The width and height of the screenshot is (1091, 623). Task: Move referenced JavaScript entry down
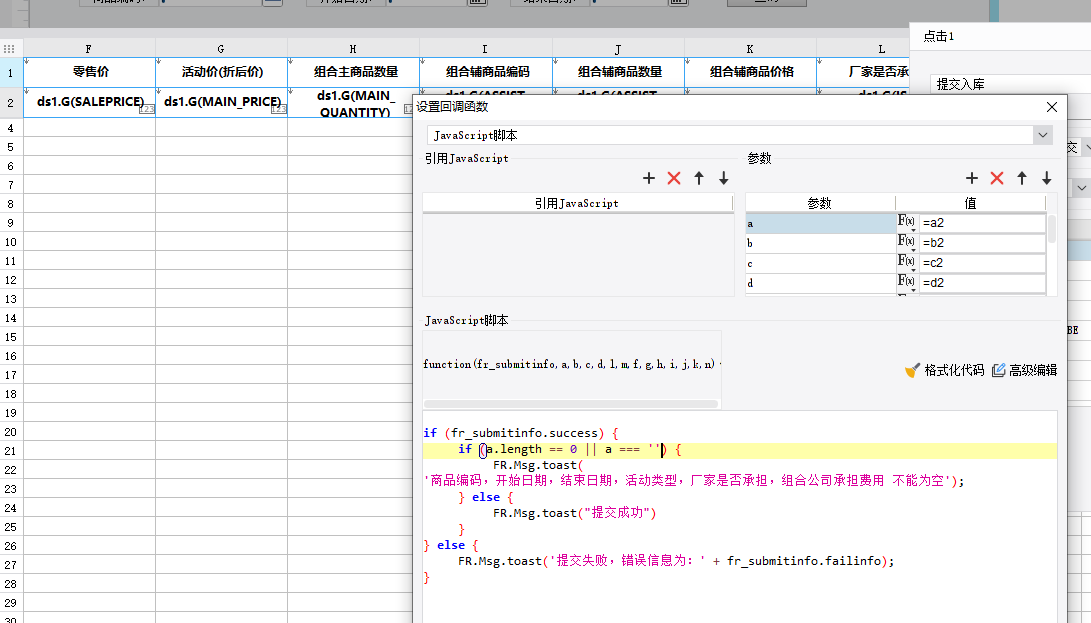[724, 178]
